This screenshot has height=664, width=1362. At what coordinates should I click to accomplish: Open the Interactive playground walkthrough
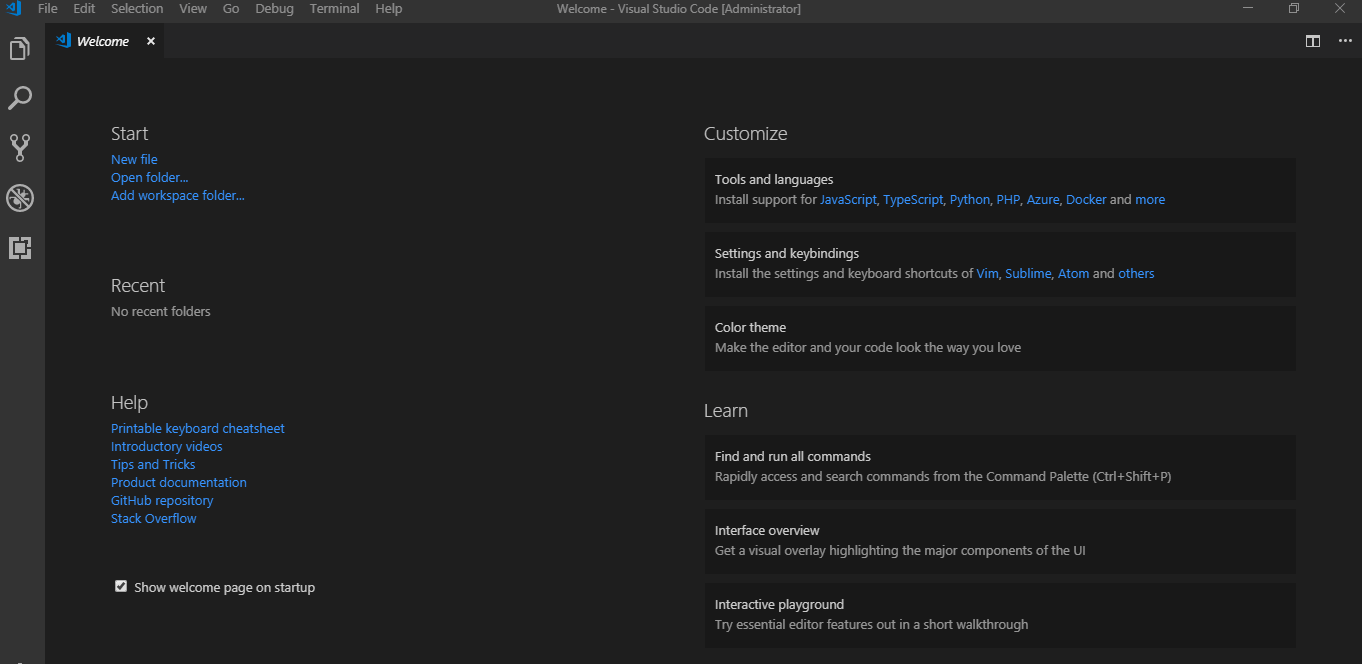[779, 604]
